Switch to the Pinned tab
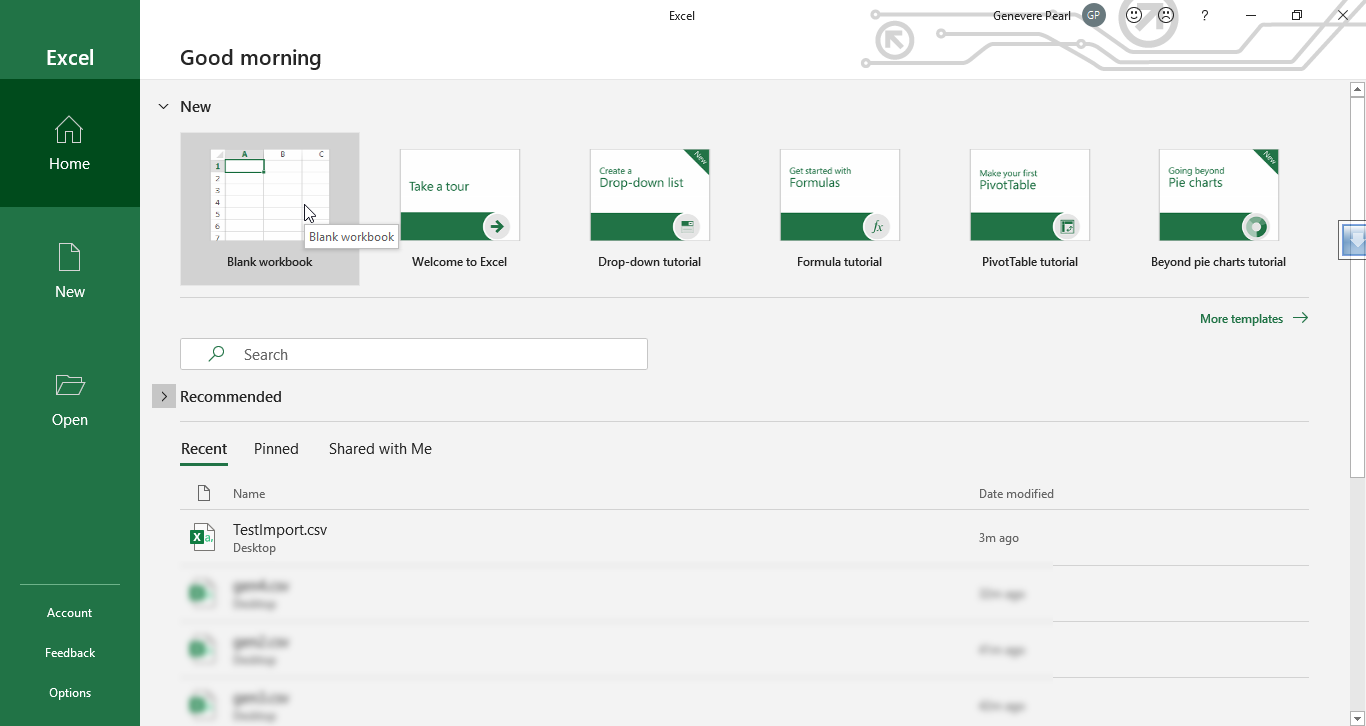Viewport: 1366px width, 726px height. click(x=276, y=449)
